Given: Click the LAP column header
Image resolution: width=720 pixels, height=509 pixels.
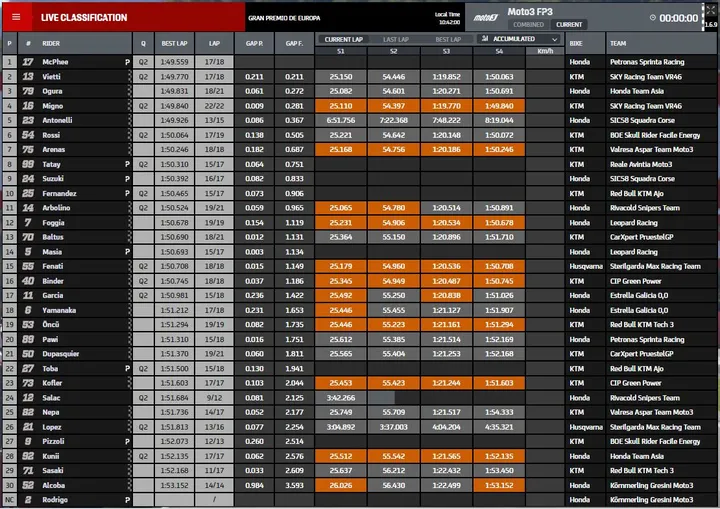Looking at the screenshot, I should point(214,44).
